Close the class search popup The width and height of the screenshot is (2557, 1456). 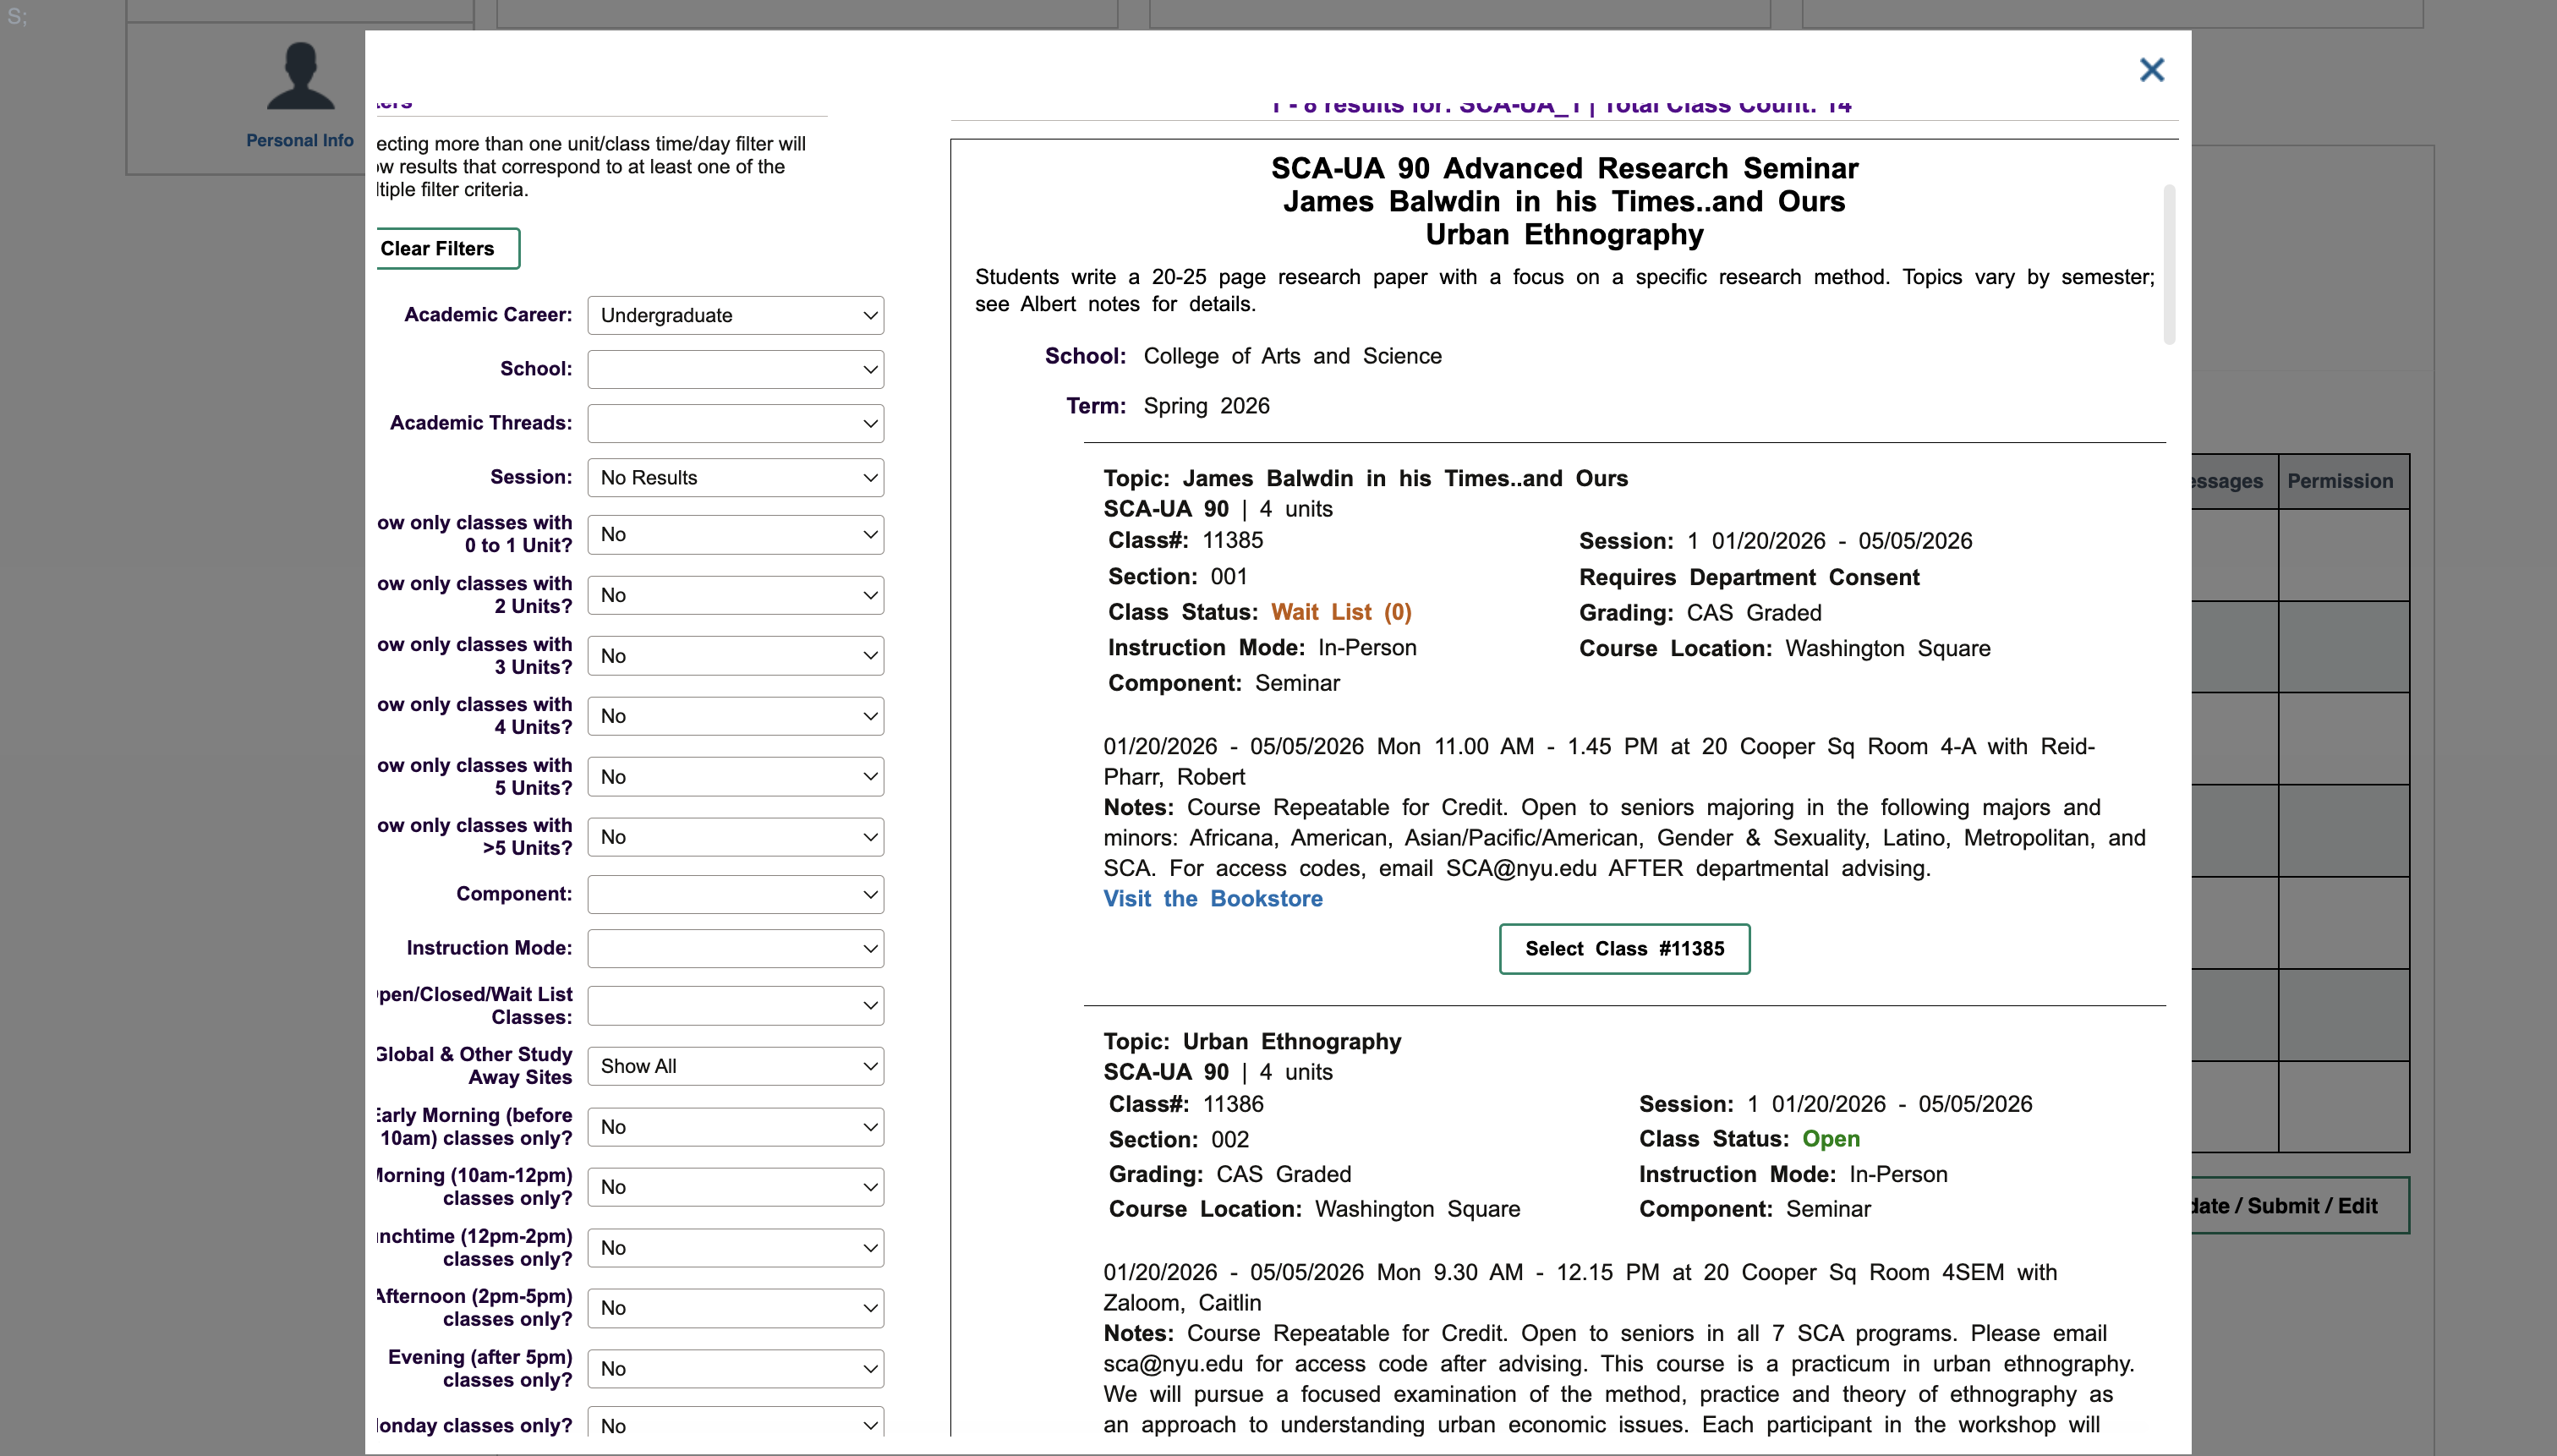(2150, 70)
